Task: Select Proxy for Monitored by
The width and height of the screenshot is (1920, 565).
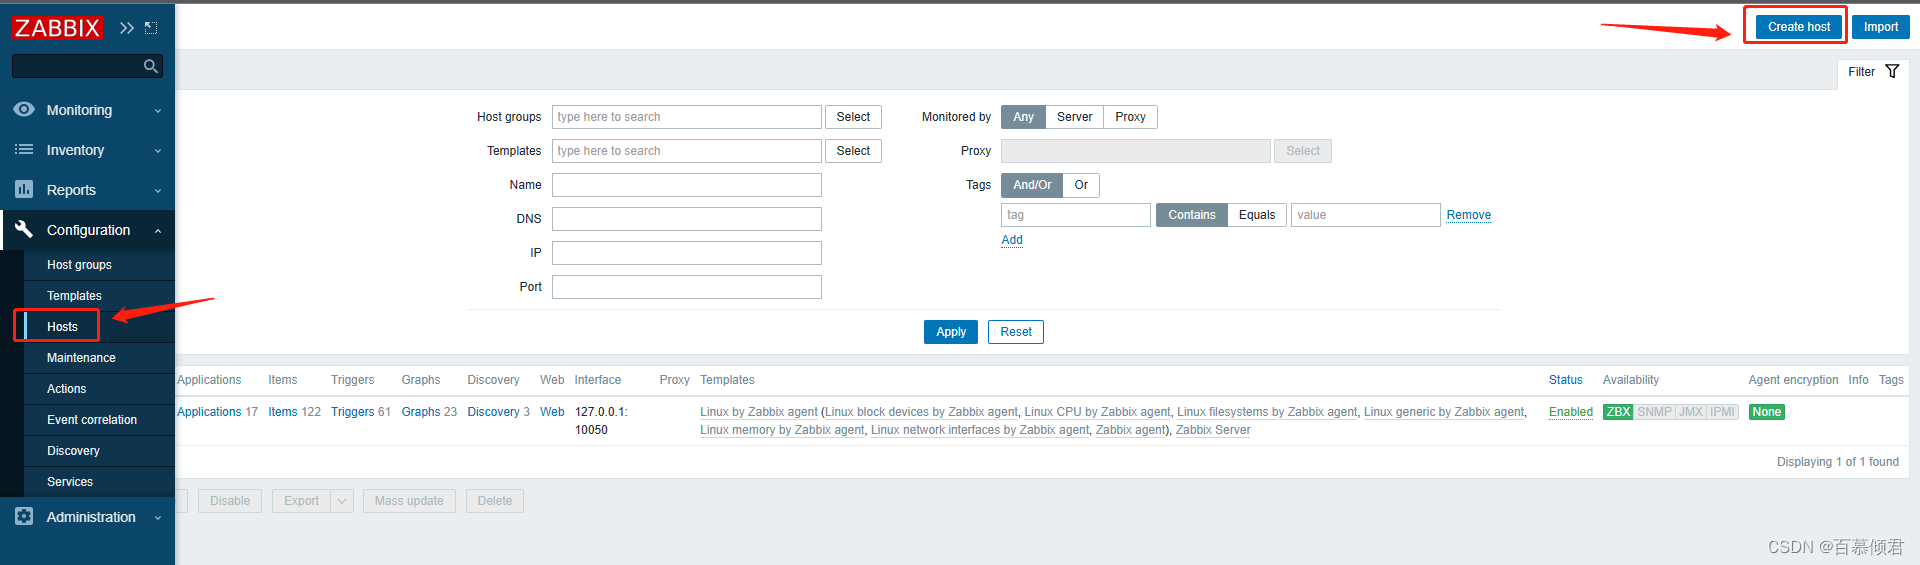Action: [x=1131, y=117]
